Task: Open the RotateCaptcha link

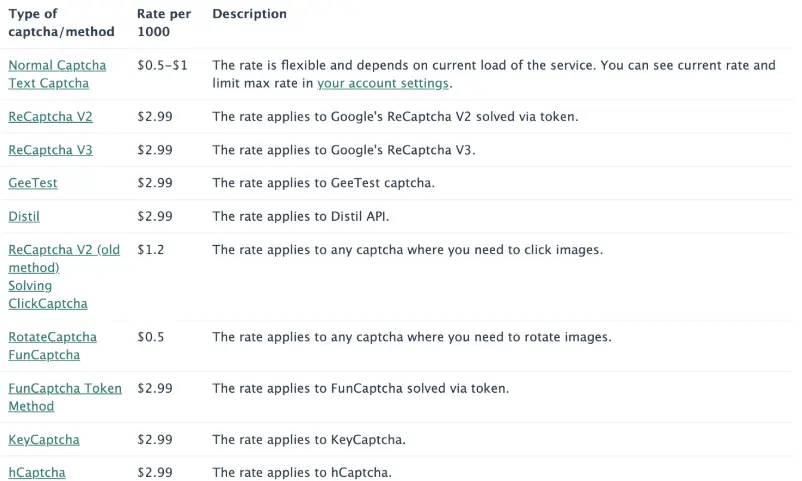Action: point(53,337)
